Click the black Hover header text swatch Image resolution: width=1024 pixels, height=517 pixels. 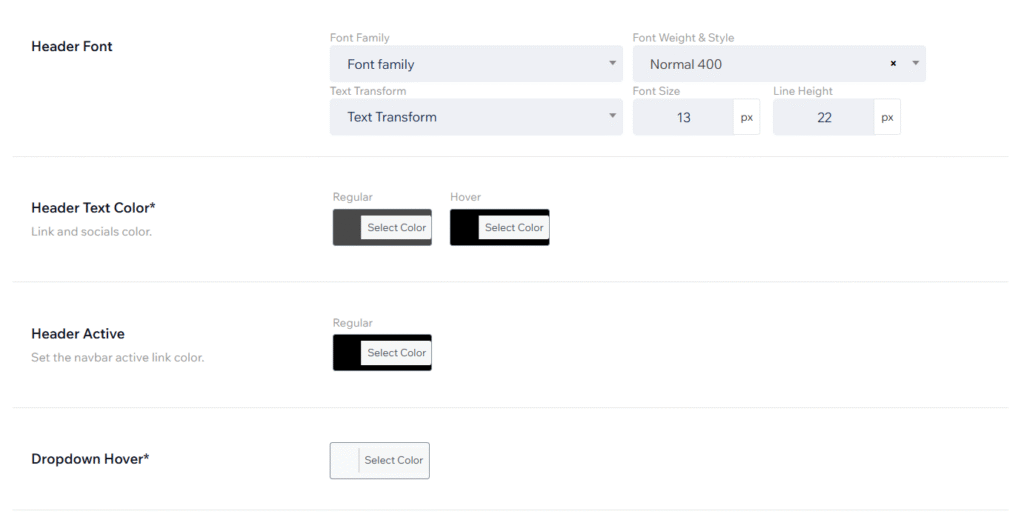[x=464, y=228]
